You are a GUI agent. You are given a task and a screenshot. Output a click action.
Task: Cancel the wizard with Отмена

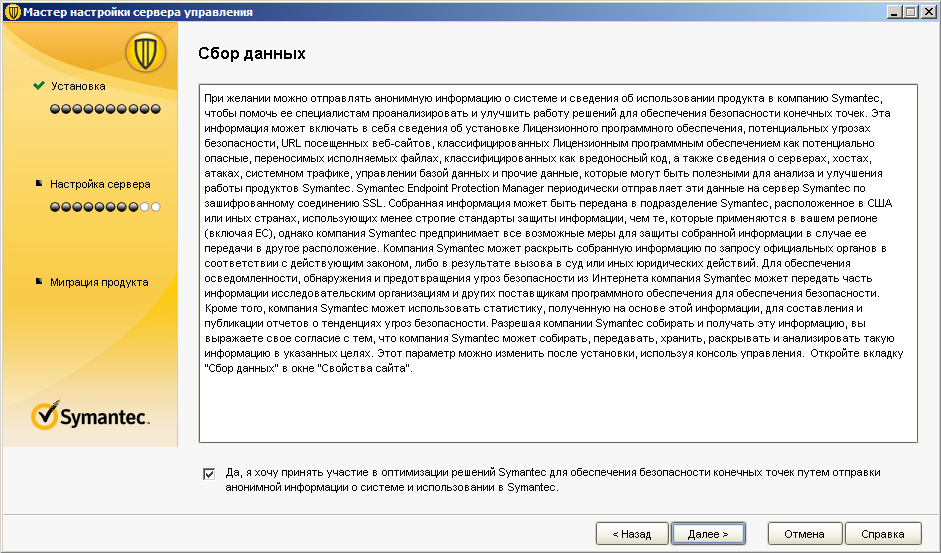click(804, 534)
